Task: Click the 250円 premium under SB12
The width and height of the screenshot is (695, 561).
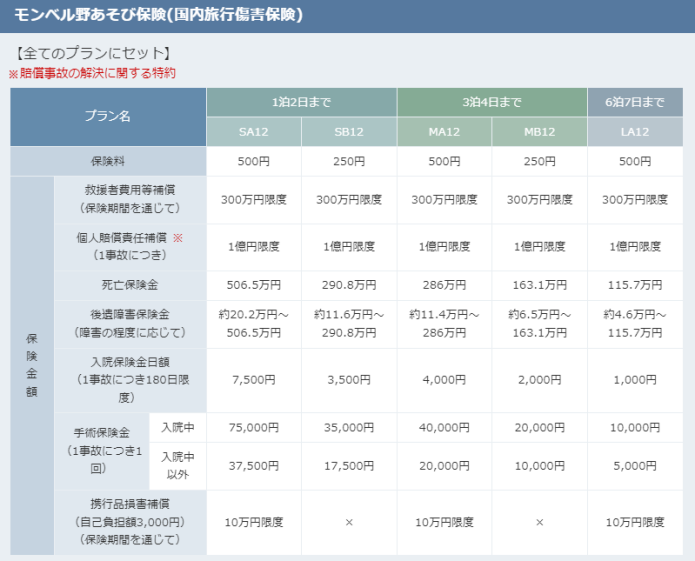Action: coord(349,161)
